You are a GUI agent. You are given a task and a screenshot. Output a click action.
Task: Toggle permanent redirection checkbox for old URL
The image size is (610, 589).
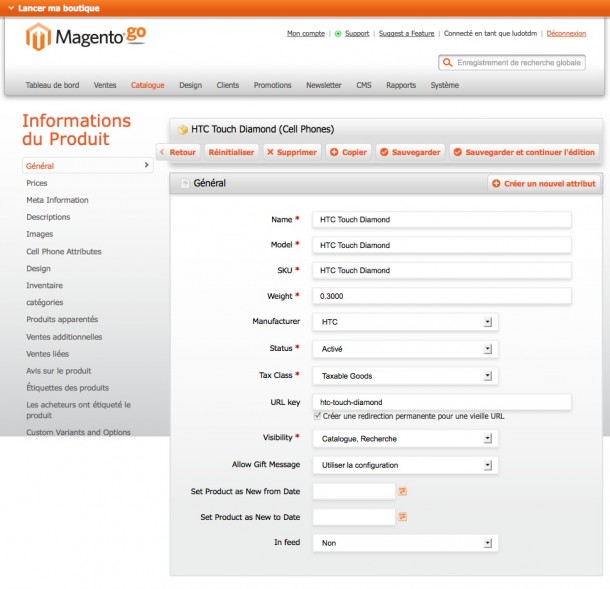tap(317, 415)
